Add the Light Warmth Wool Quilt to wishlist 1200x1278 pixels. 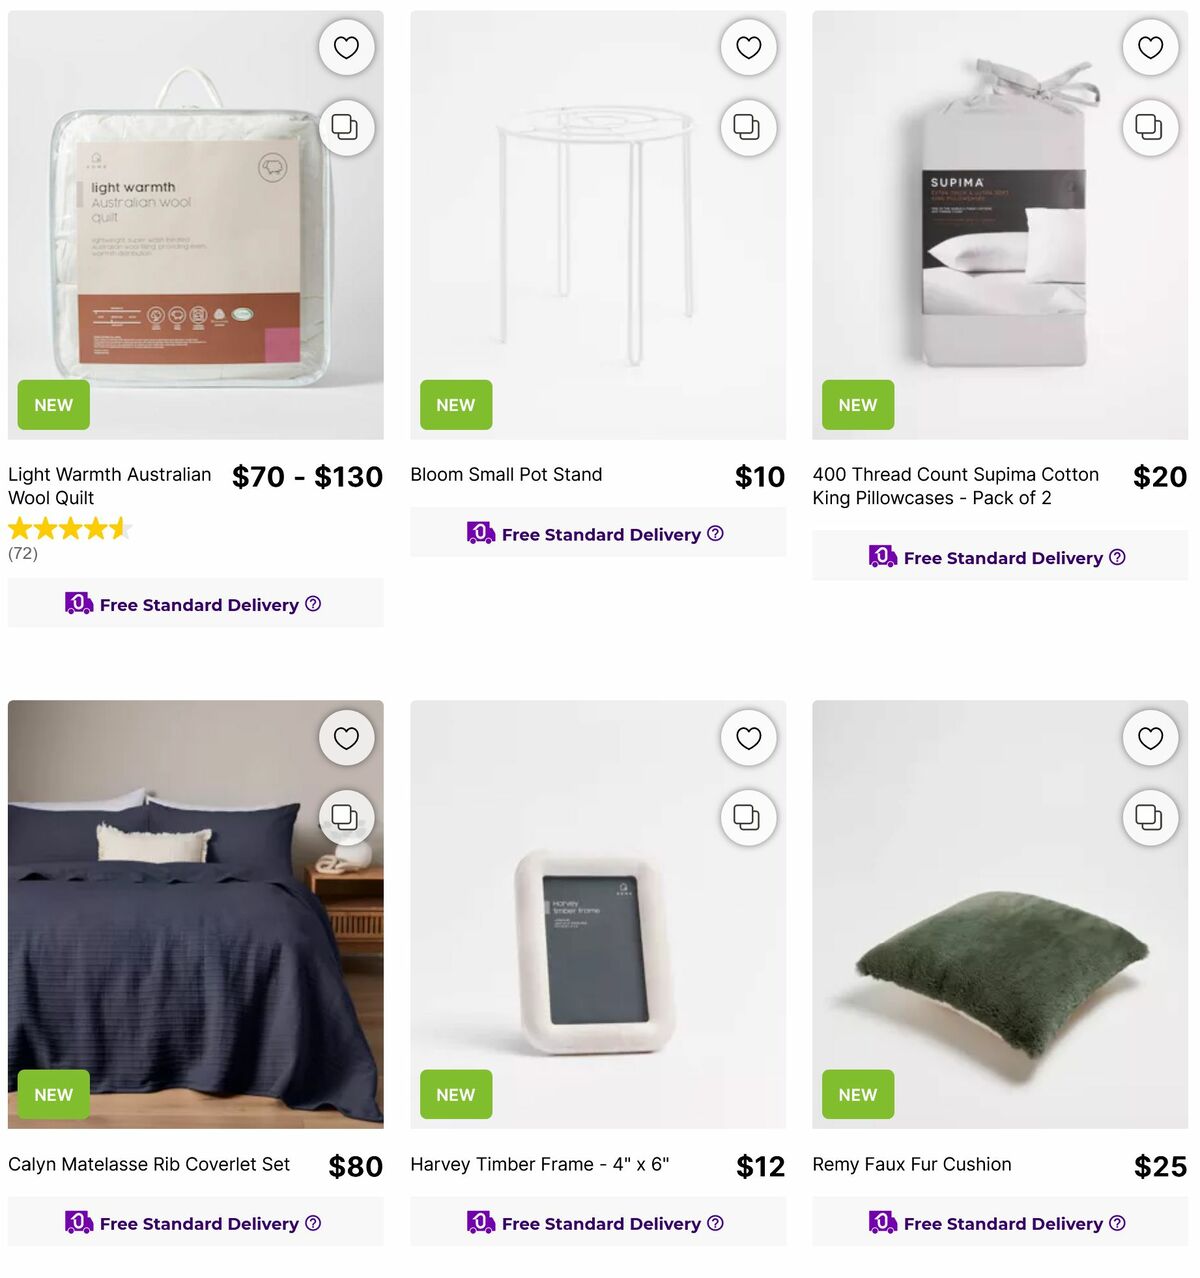coord(347,47)
